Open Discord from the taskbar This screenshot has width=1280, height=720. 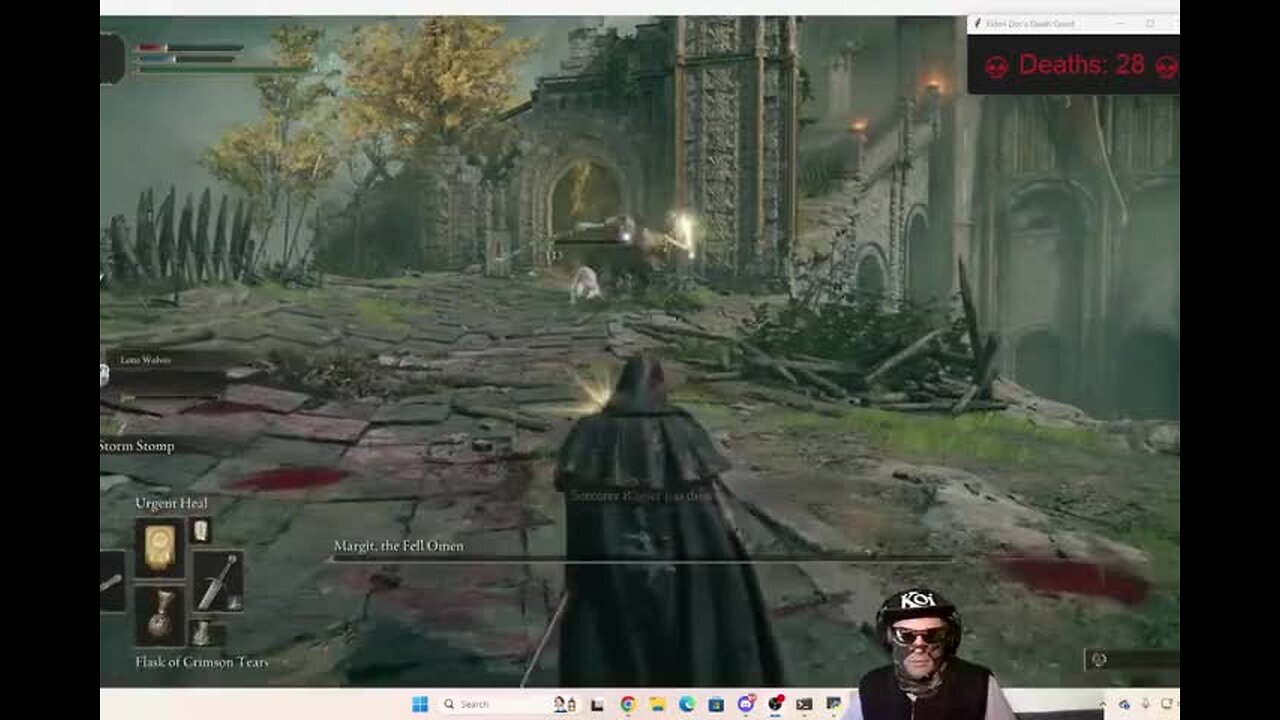pyautogui.click(x=745, y=704)
